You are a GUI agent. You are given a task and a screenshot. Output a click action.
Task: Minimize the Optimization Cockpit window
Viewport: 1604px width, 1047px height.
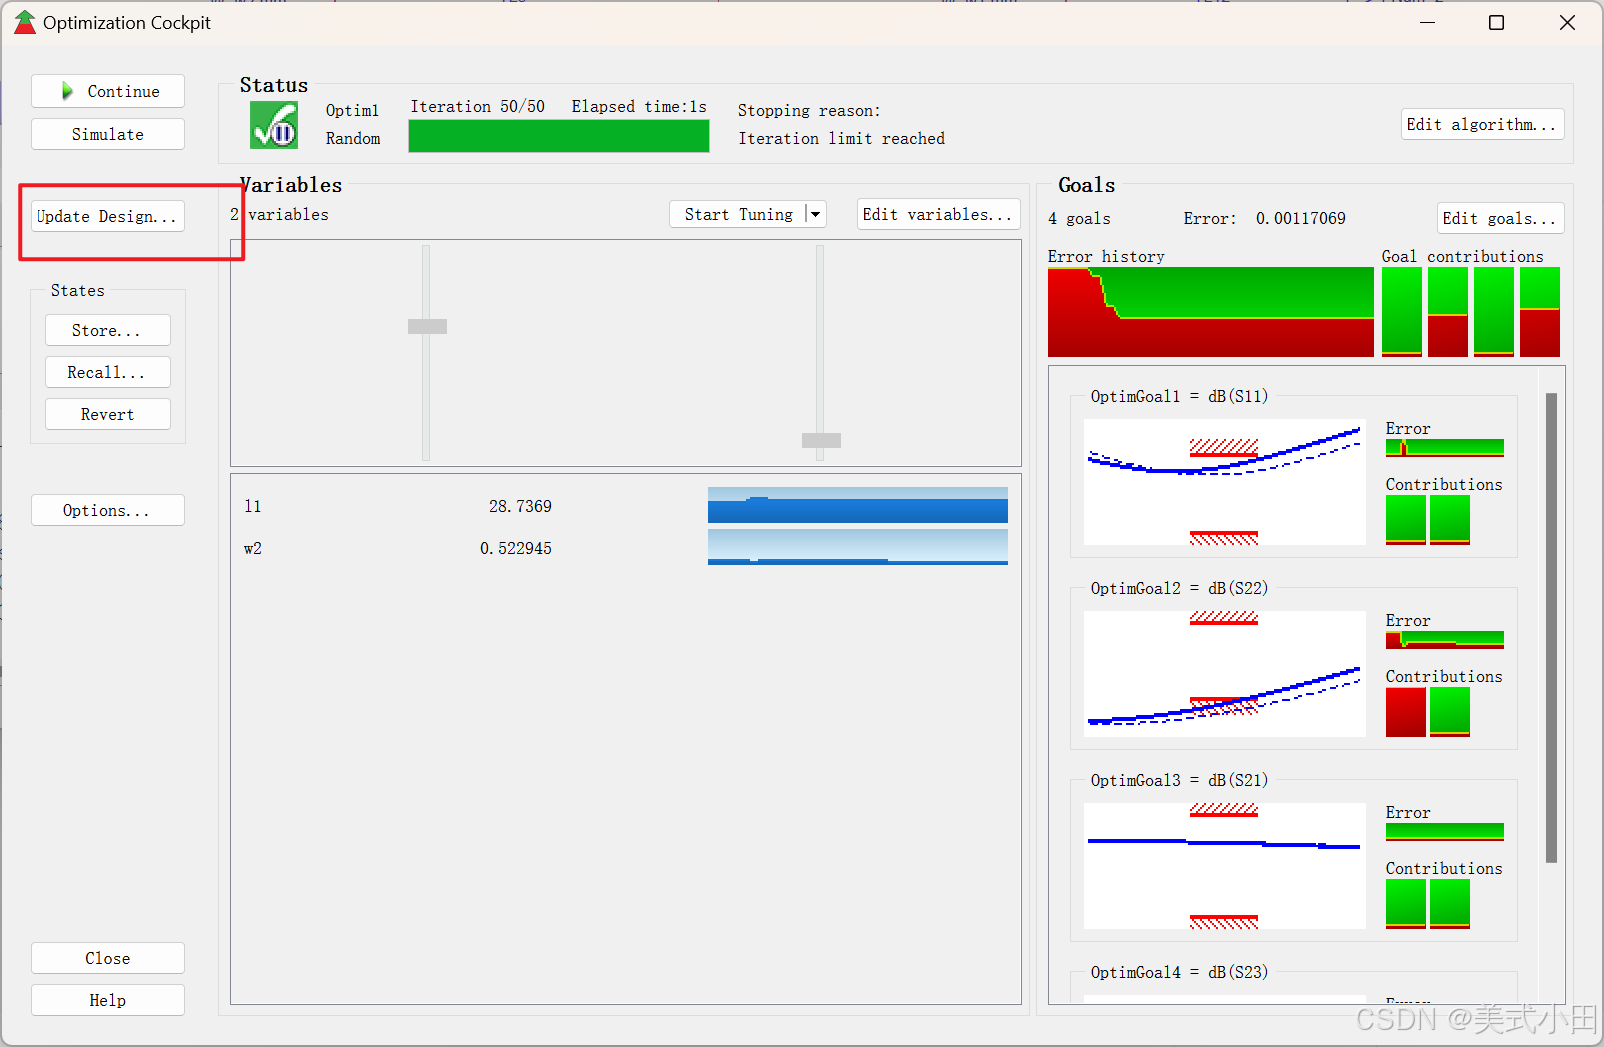pos(1428,22)
